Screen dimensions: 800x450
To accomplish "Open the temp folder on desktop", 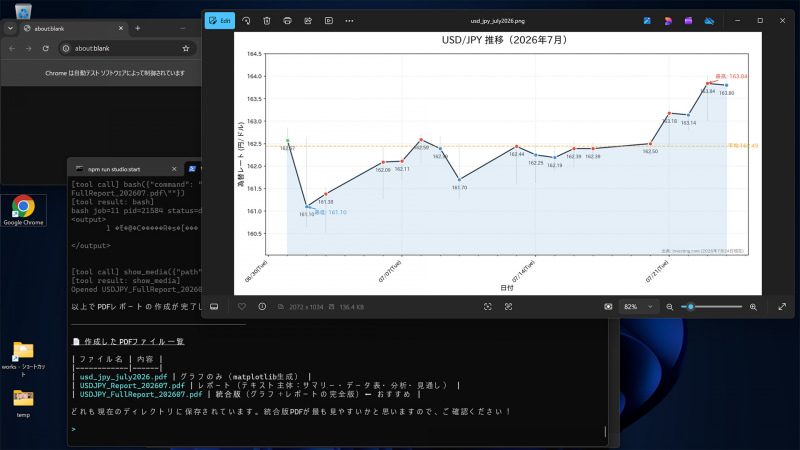I will tap(23, 403).
